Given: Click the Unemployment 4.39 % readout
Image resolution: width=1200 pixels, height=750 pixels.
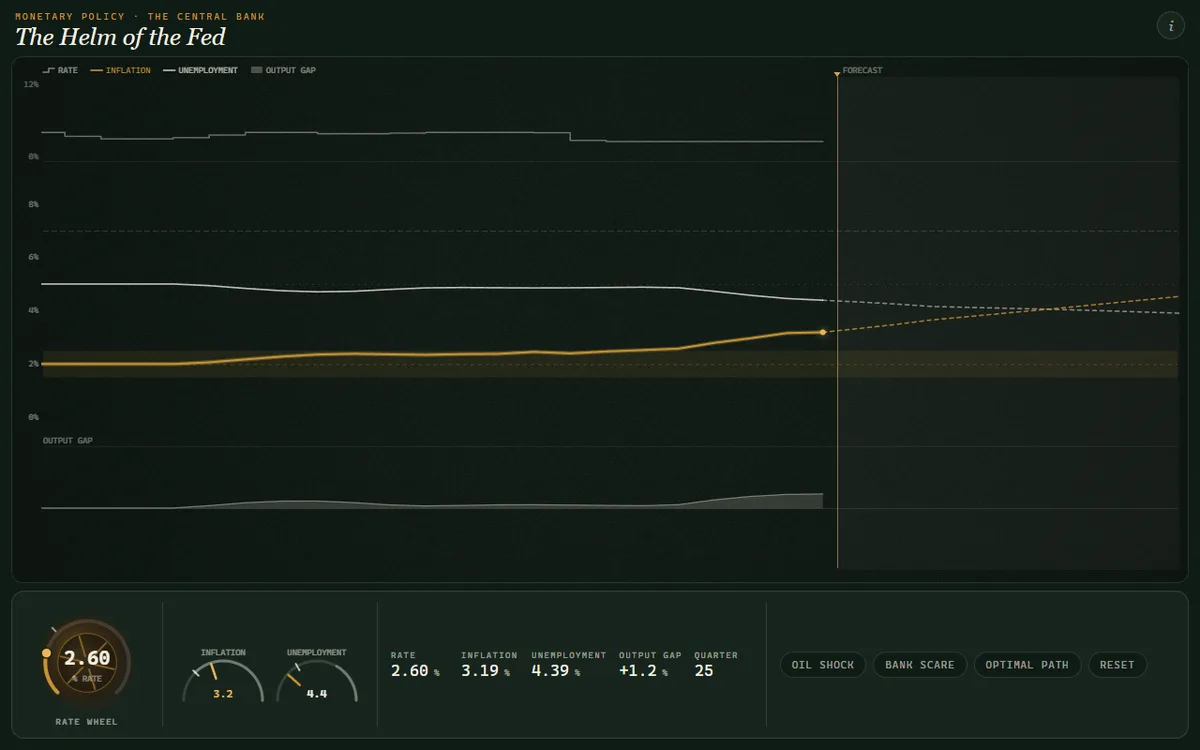Looking at the screenshot, I should click(569, 664).
